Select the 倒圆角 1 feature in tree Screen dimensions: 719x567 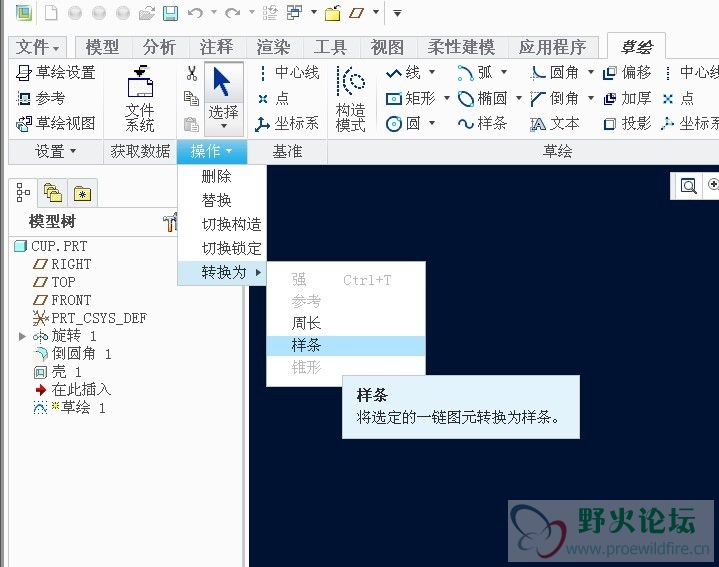(x=72, y=354)
